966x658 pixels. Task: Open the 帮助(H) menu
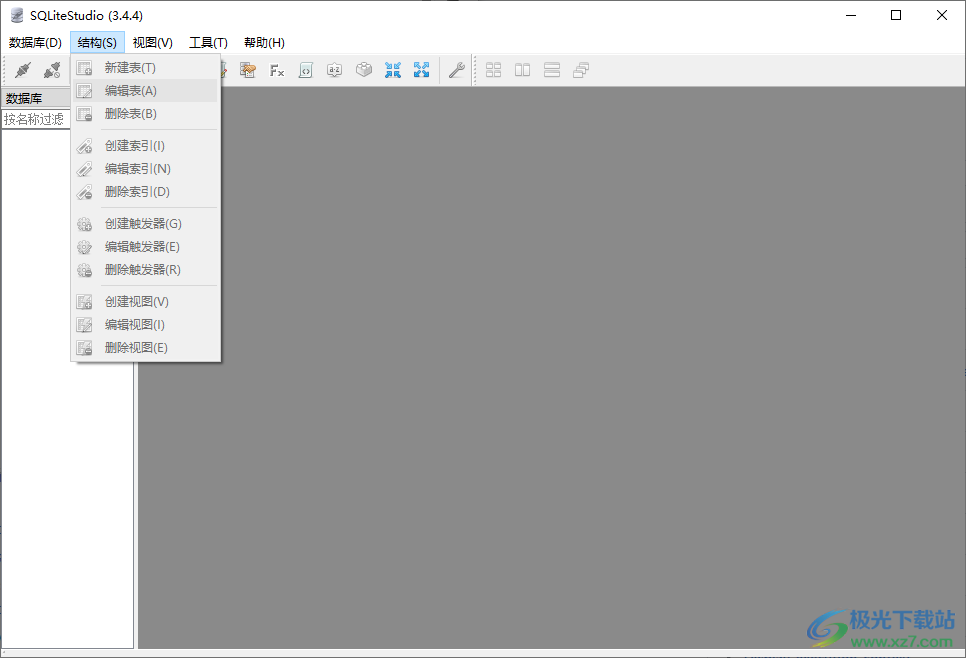pyautogui.click(x=264, y=43)
